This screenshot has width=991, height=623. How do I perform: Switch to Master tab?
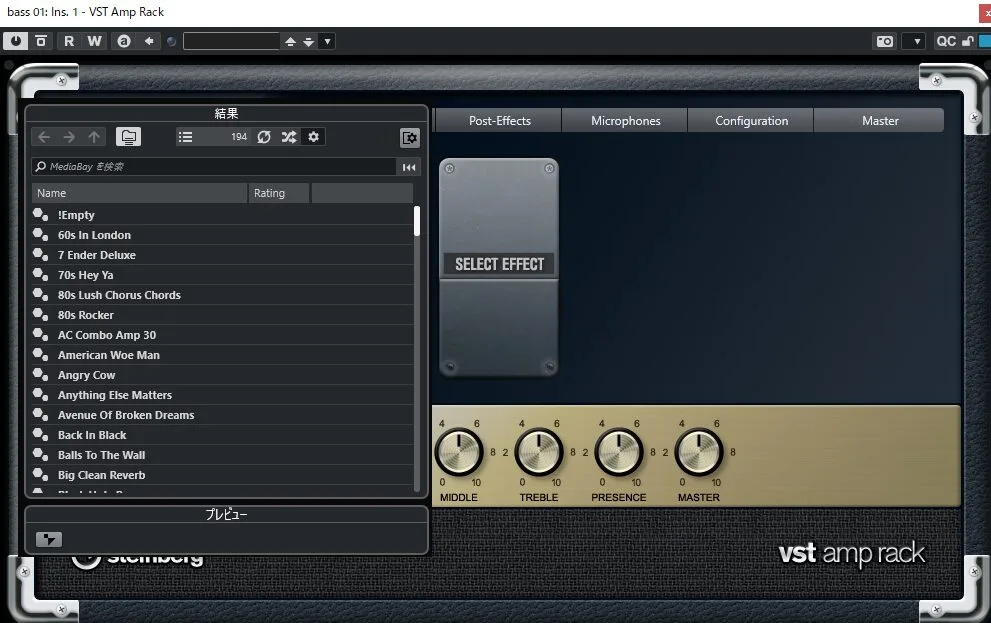coord(879,121)
